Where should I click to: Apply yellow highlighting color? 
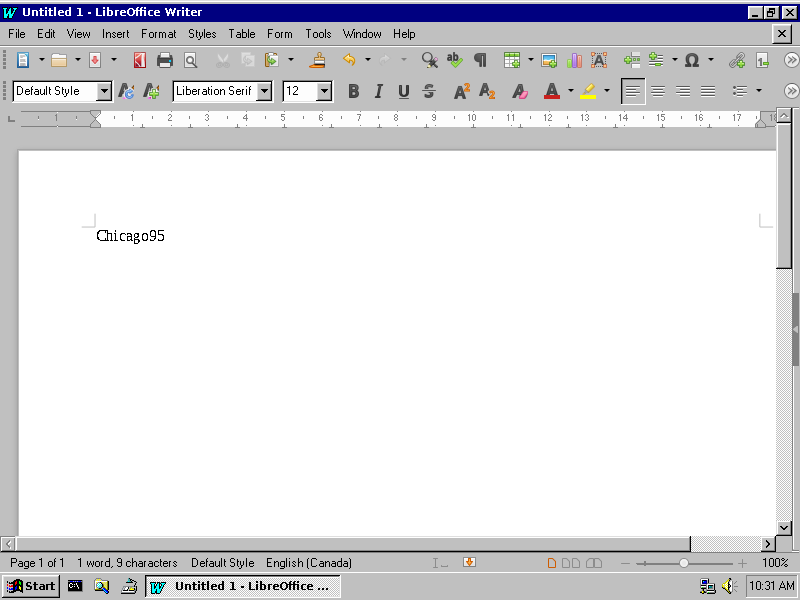tap(588, 91)
